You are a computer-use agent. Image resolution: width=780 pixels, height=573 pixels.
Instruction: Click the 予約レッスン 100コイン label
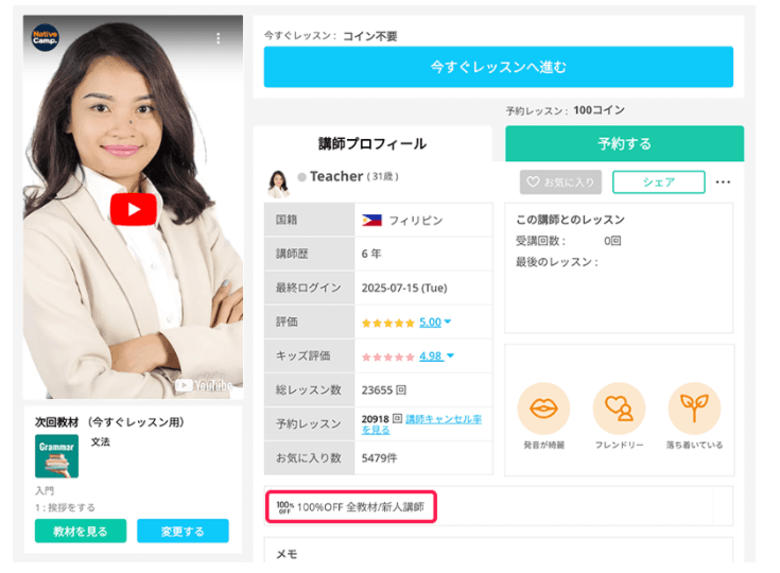coord(565,110)
